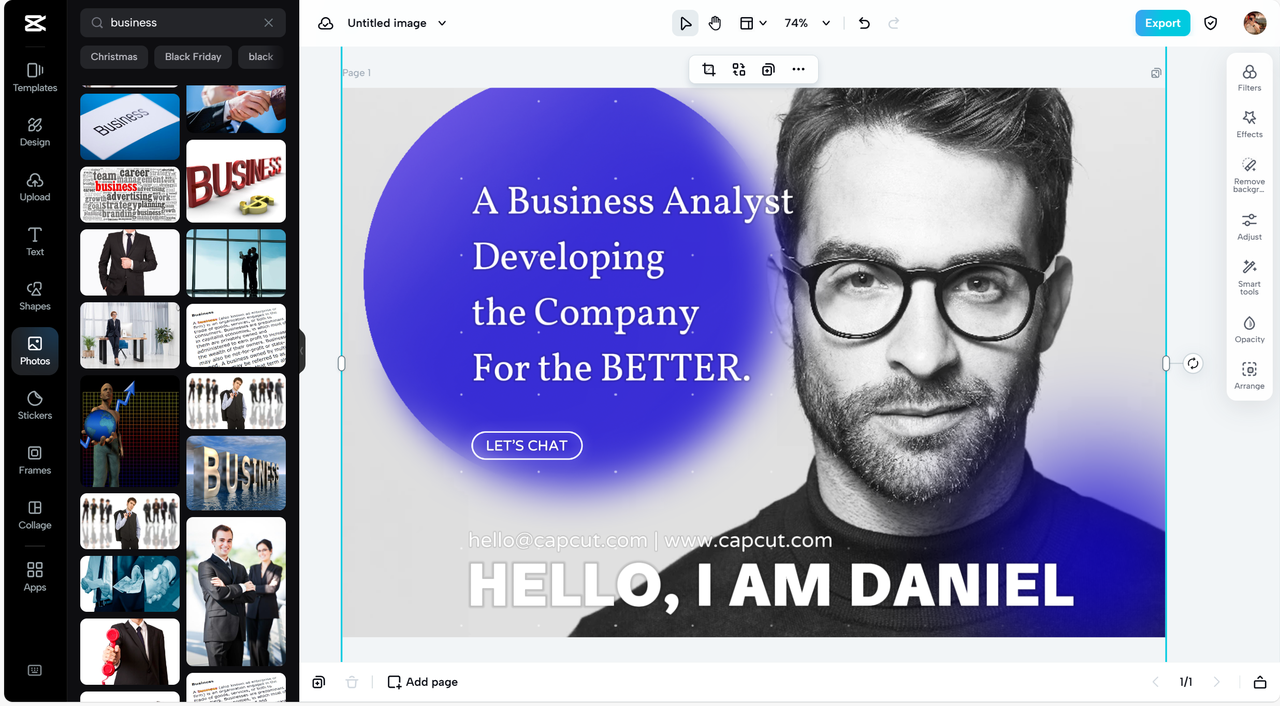Open the layout options dropdown
Image resolution: width=1280 pixels, height=706 pixels.
[753, 23]
